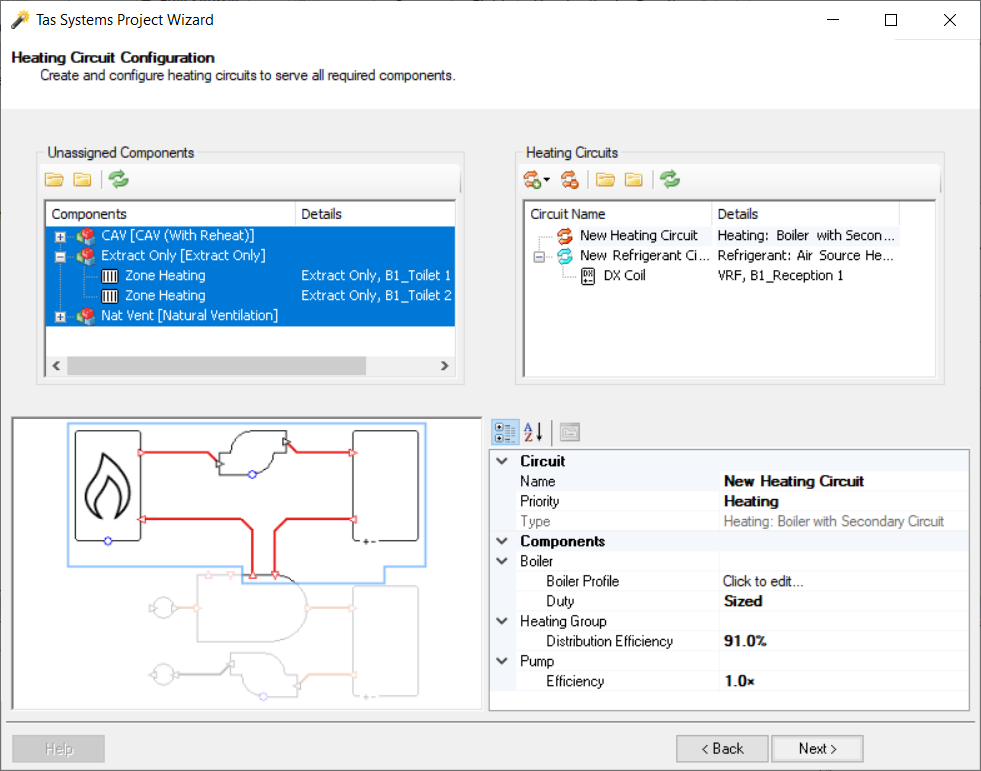Click the Nat Vent system icon
Viewport: 981px width, 771px height.
click(86, 316)
